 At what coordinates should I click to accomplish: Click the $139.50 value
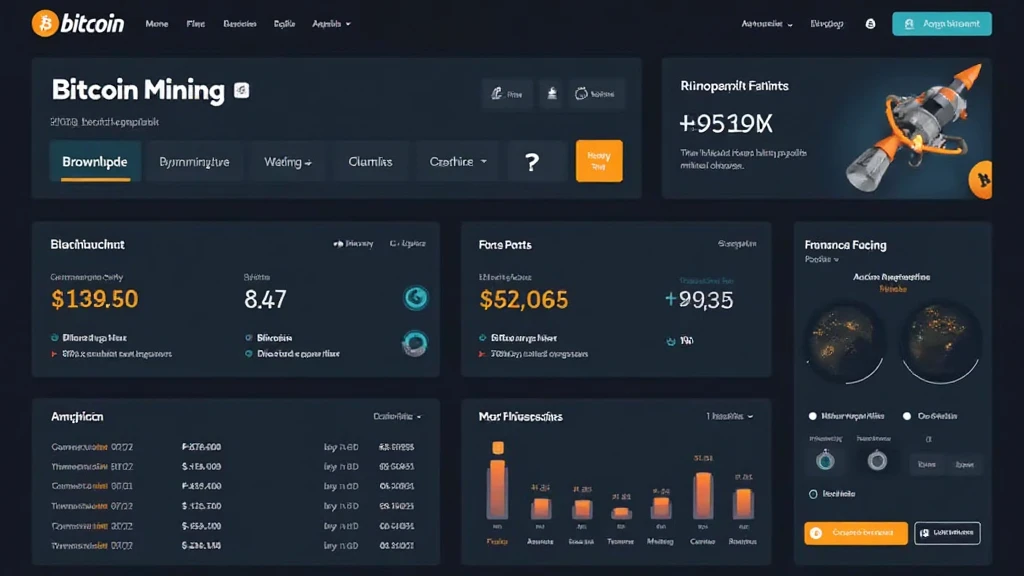click(95, 299)
